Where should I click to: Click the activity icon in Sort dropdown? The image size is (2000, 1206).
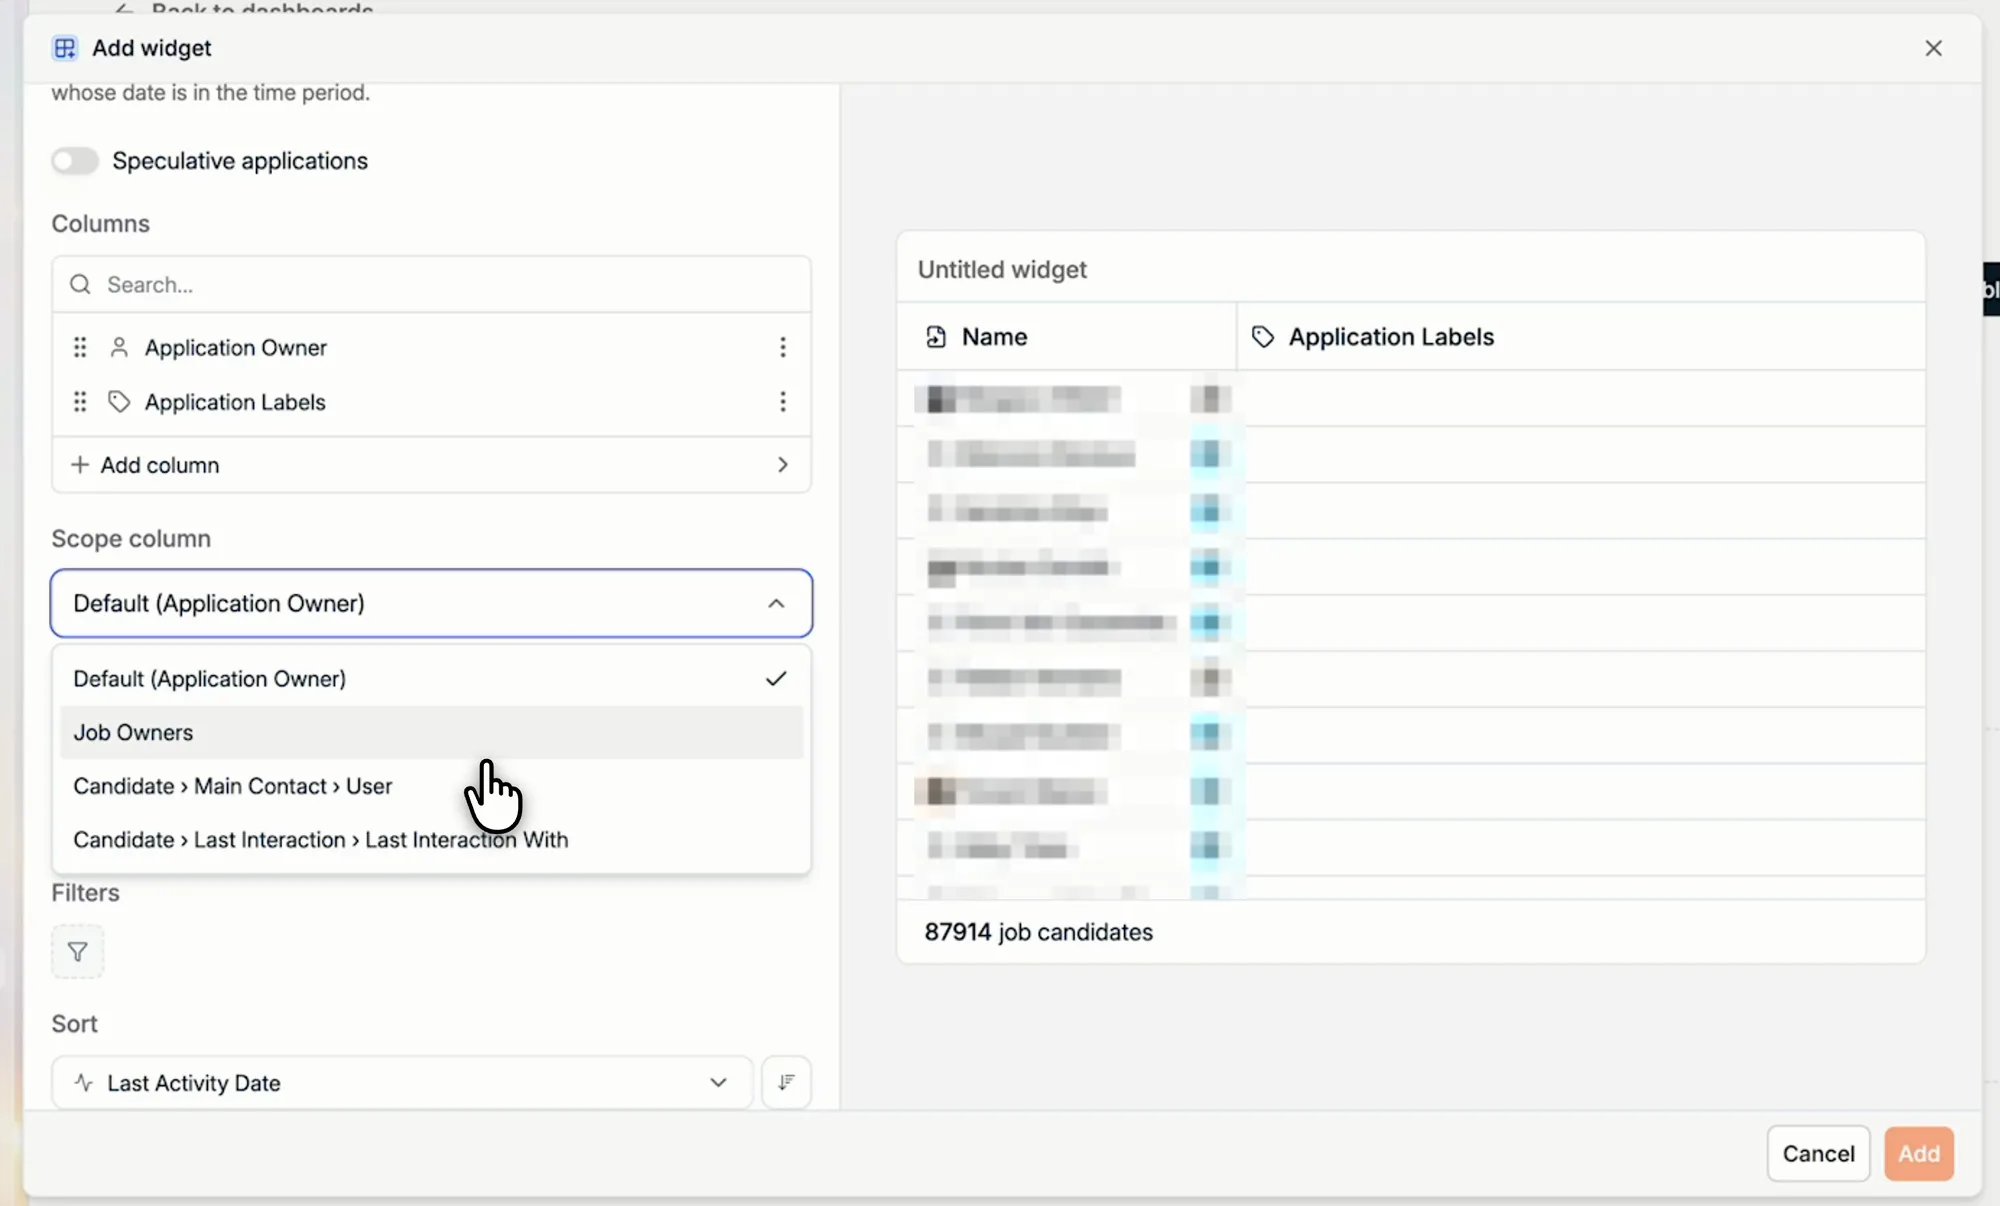pos(84,1083)
